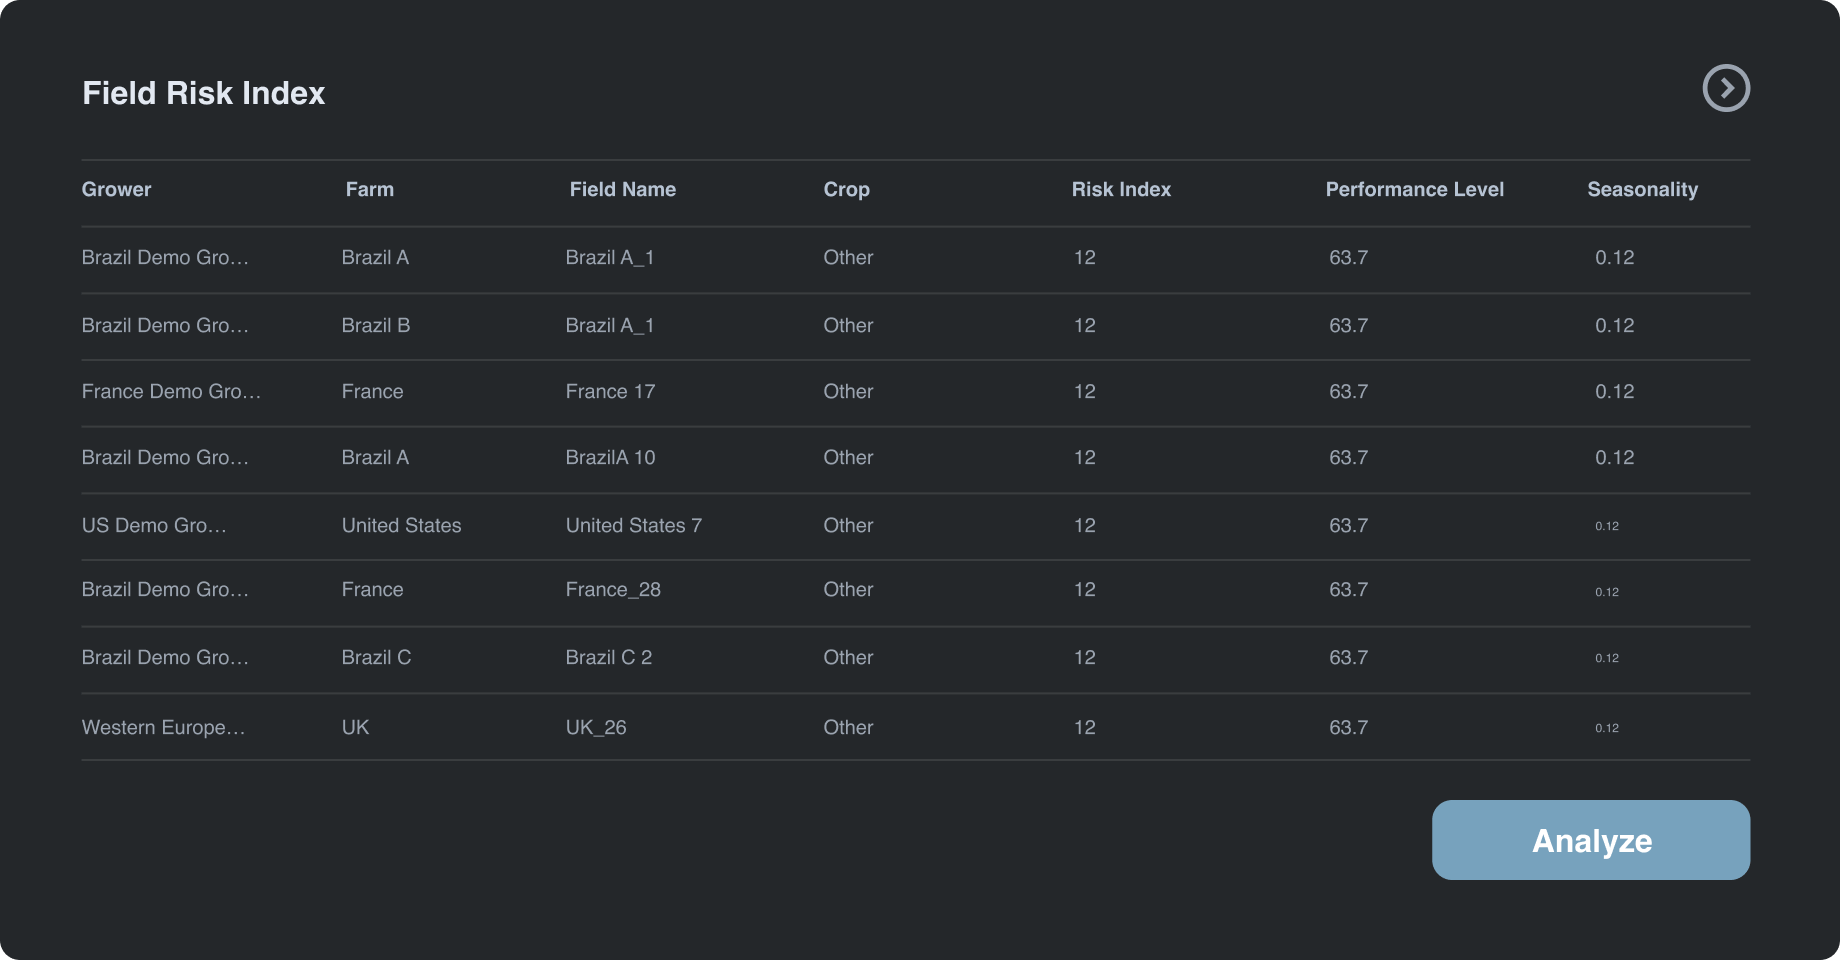Select the US Demo grower cell
The height and width of the screenshot is (960, 1840).
(x=154, y=525)
